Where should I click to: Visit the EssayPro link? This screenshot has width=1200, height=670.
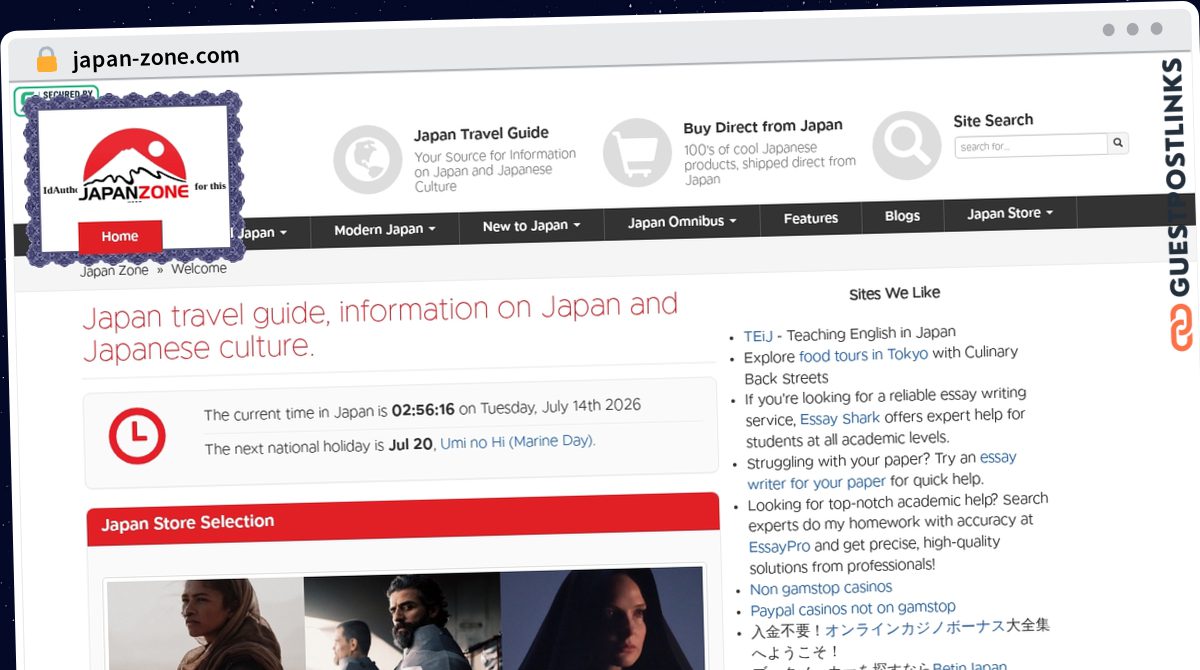[779, 546]
